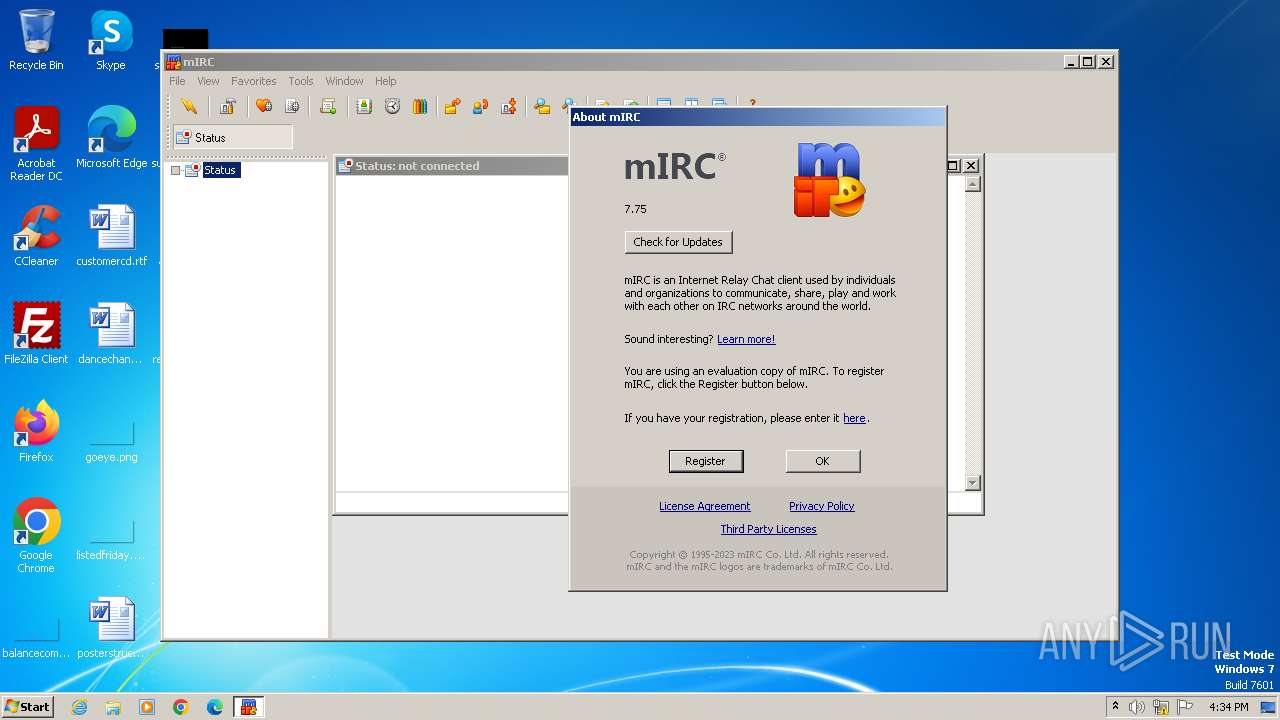This screenshot has width=1280, height=720.
Task: Click the DCC Chat toolbar icon
Action: (480, 106)
